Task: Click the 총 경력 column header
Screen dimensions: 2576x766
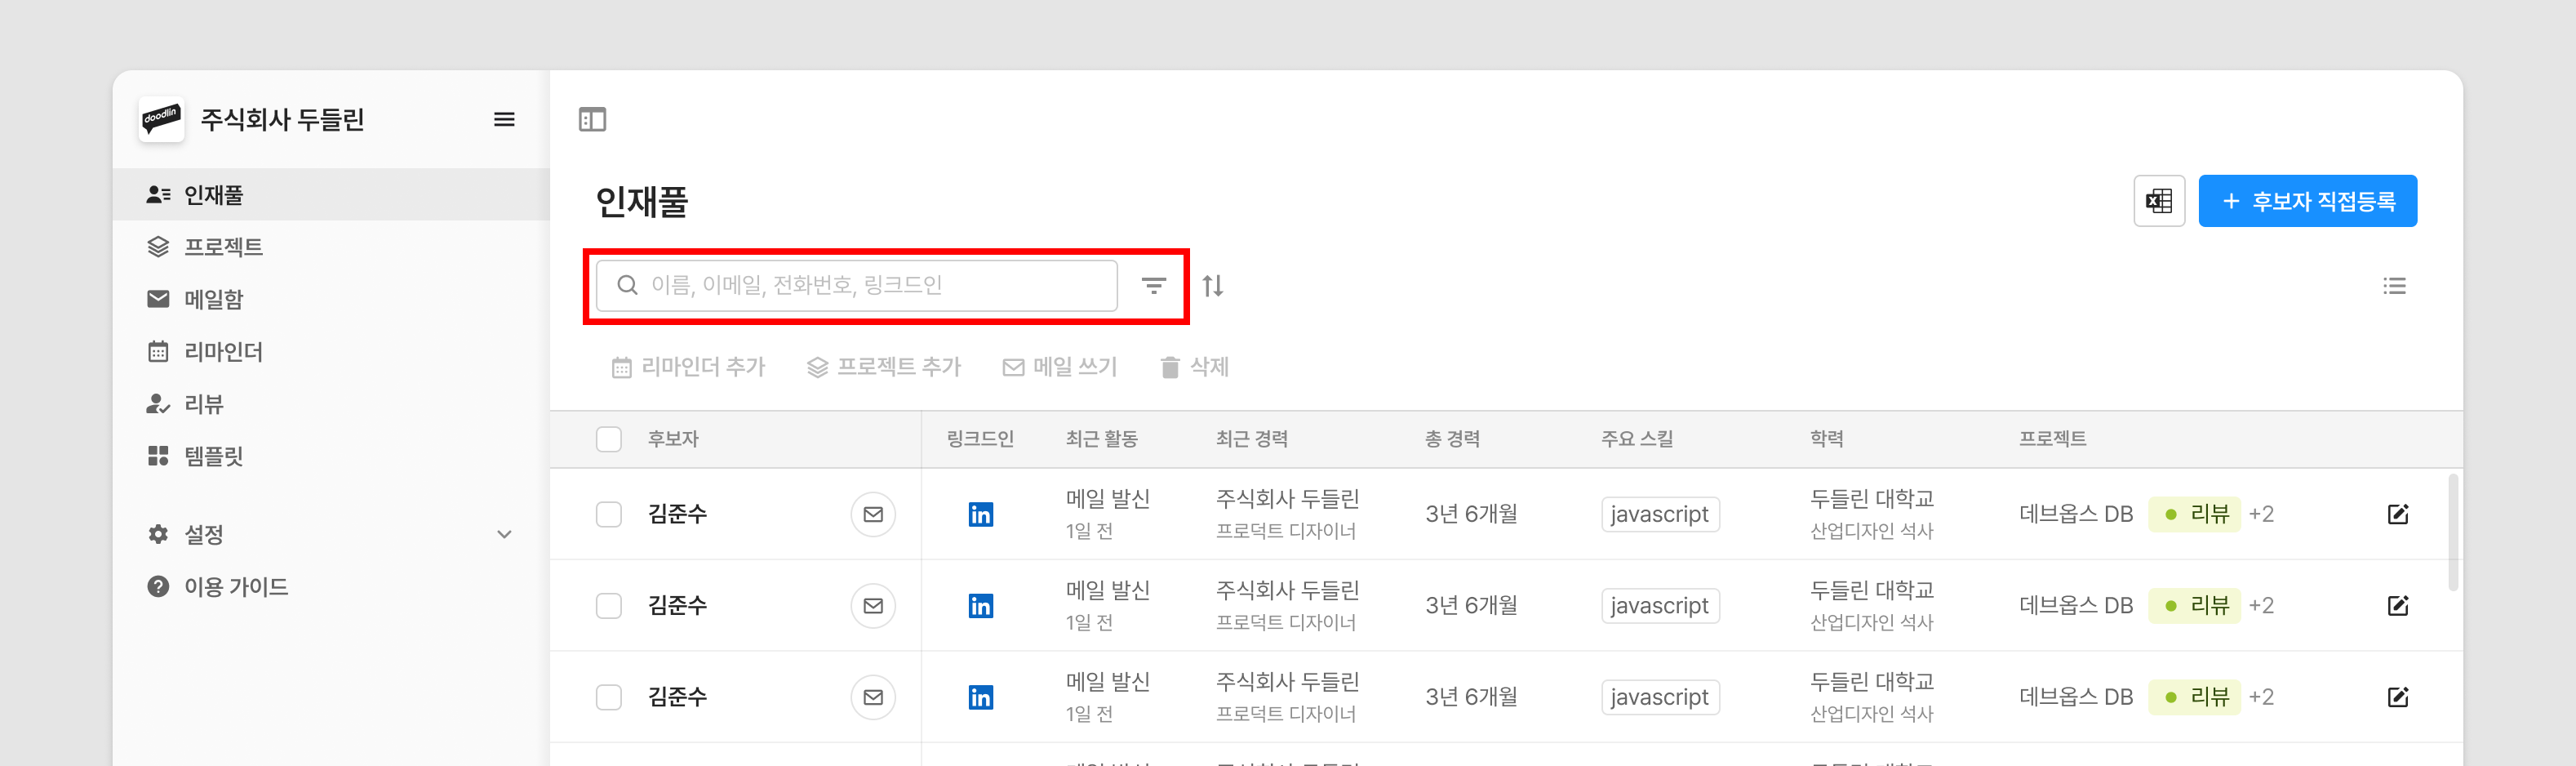Action: (1452, 439)
